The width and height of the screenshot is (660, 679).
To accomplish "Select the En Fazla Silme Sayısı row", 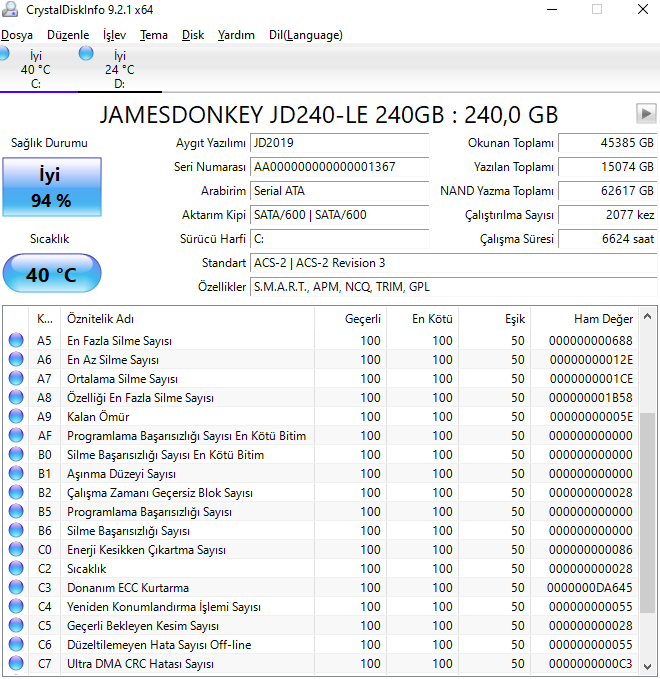I will [321, 341].
